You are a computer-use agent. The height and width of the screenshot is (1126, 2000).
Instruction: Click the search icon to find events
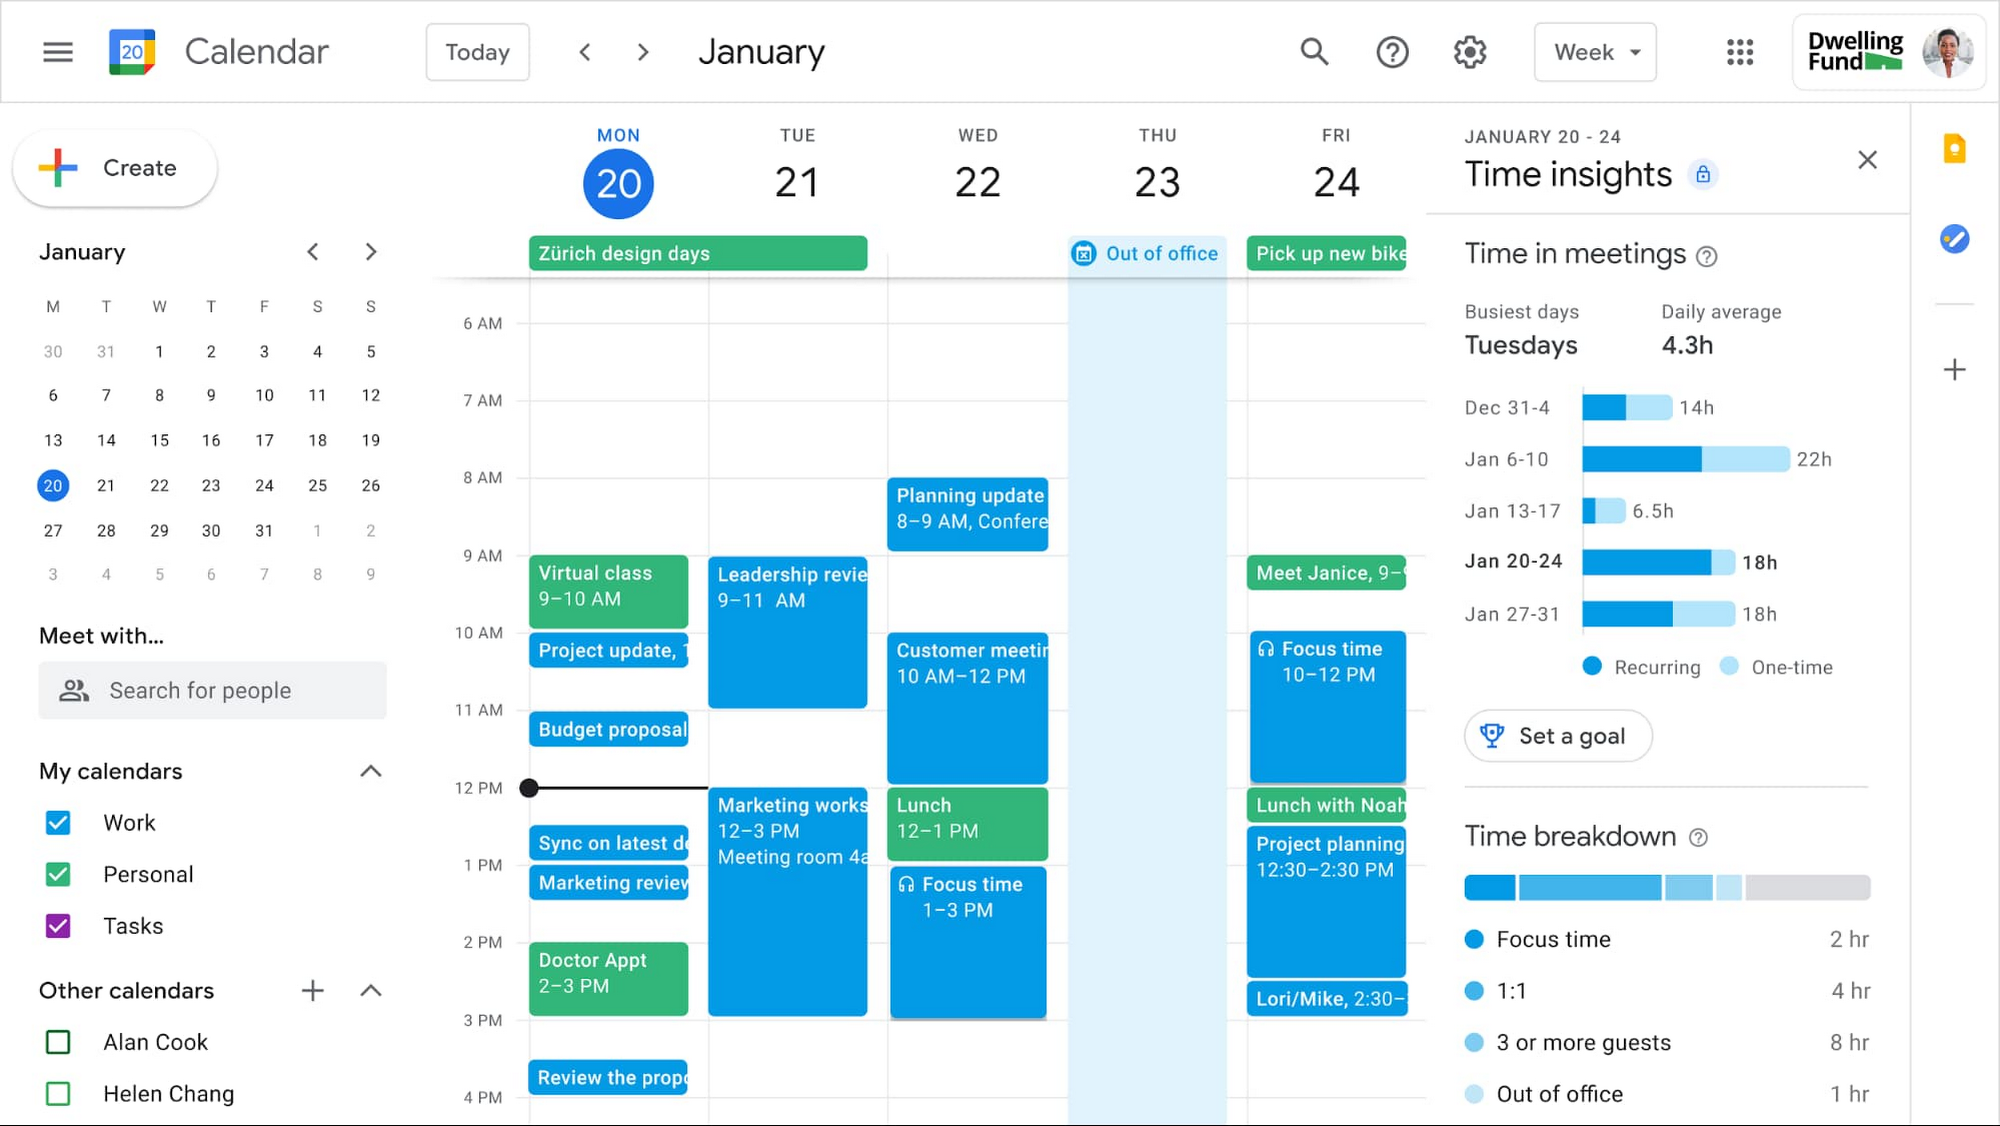click(1315, 51)
